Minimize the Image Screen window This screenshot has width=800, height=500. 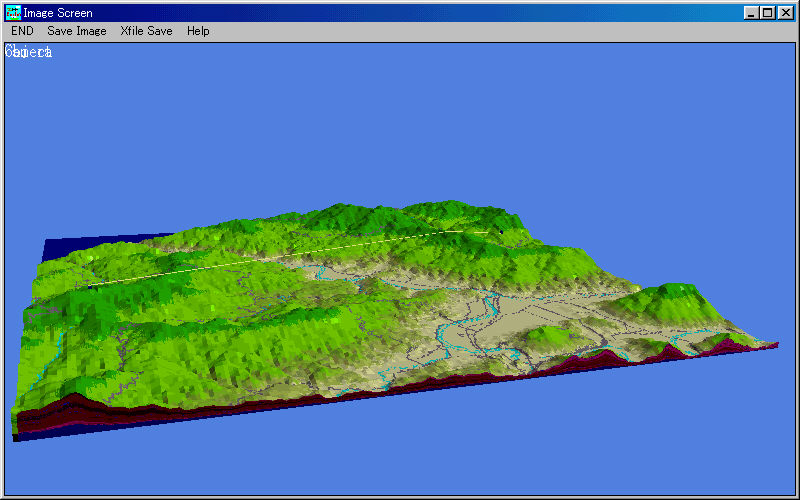751,13
